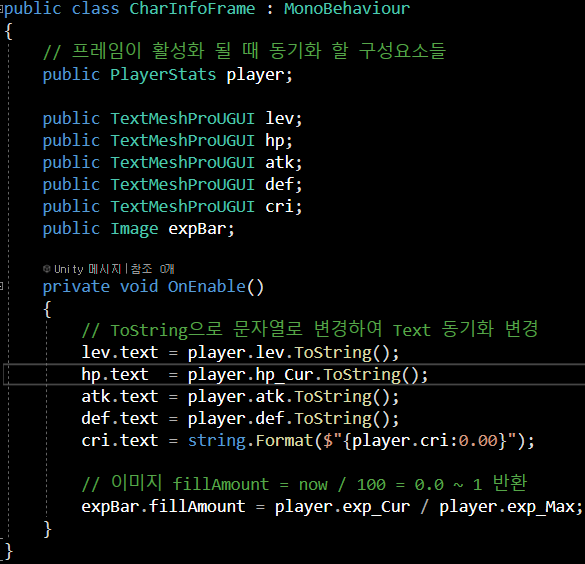This screenshot has height=564, width=585.
Task: Click 'exp_Cur' in the fillAmount expression
Action: (376, 507)
